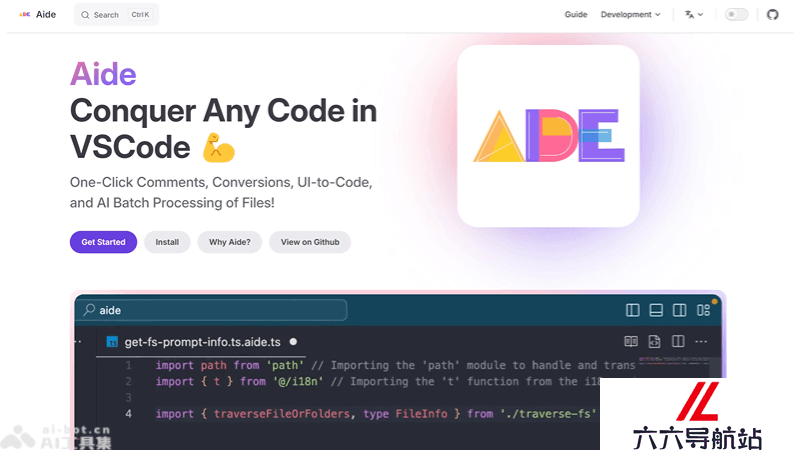Click the split editor icon

pyautogui.click(x=678, y=341)
